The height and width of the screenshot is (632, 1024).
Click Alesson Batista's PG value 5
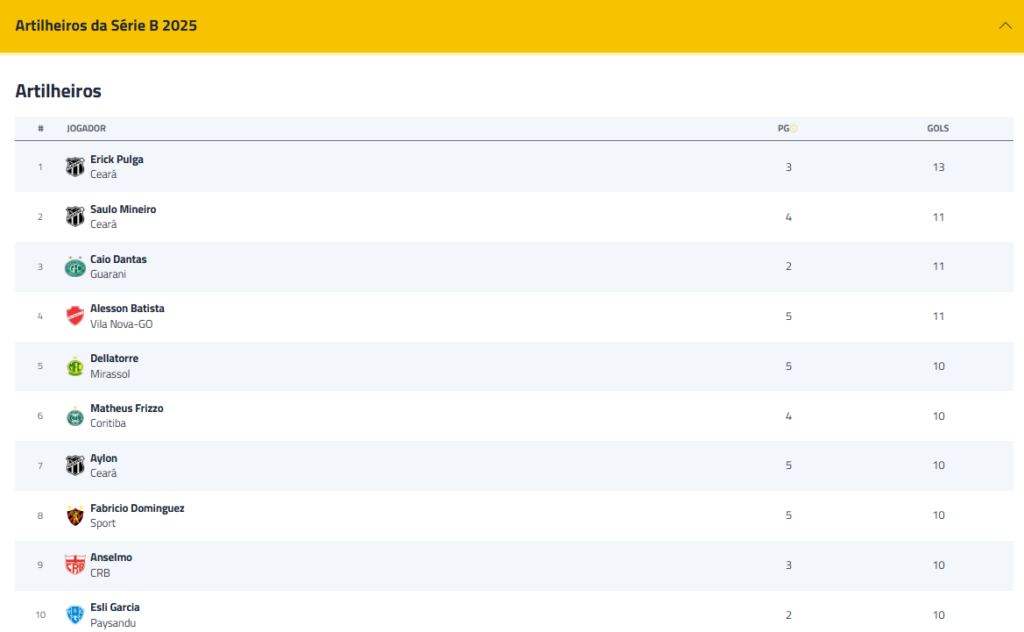coord(788,316)
